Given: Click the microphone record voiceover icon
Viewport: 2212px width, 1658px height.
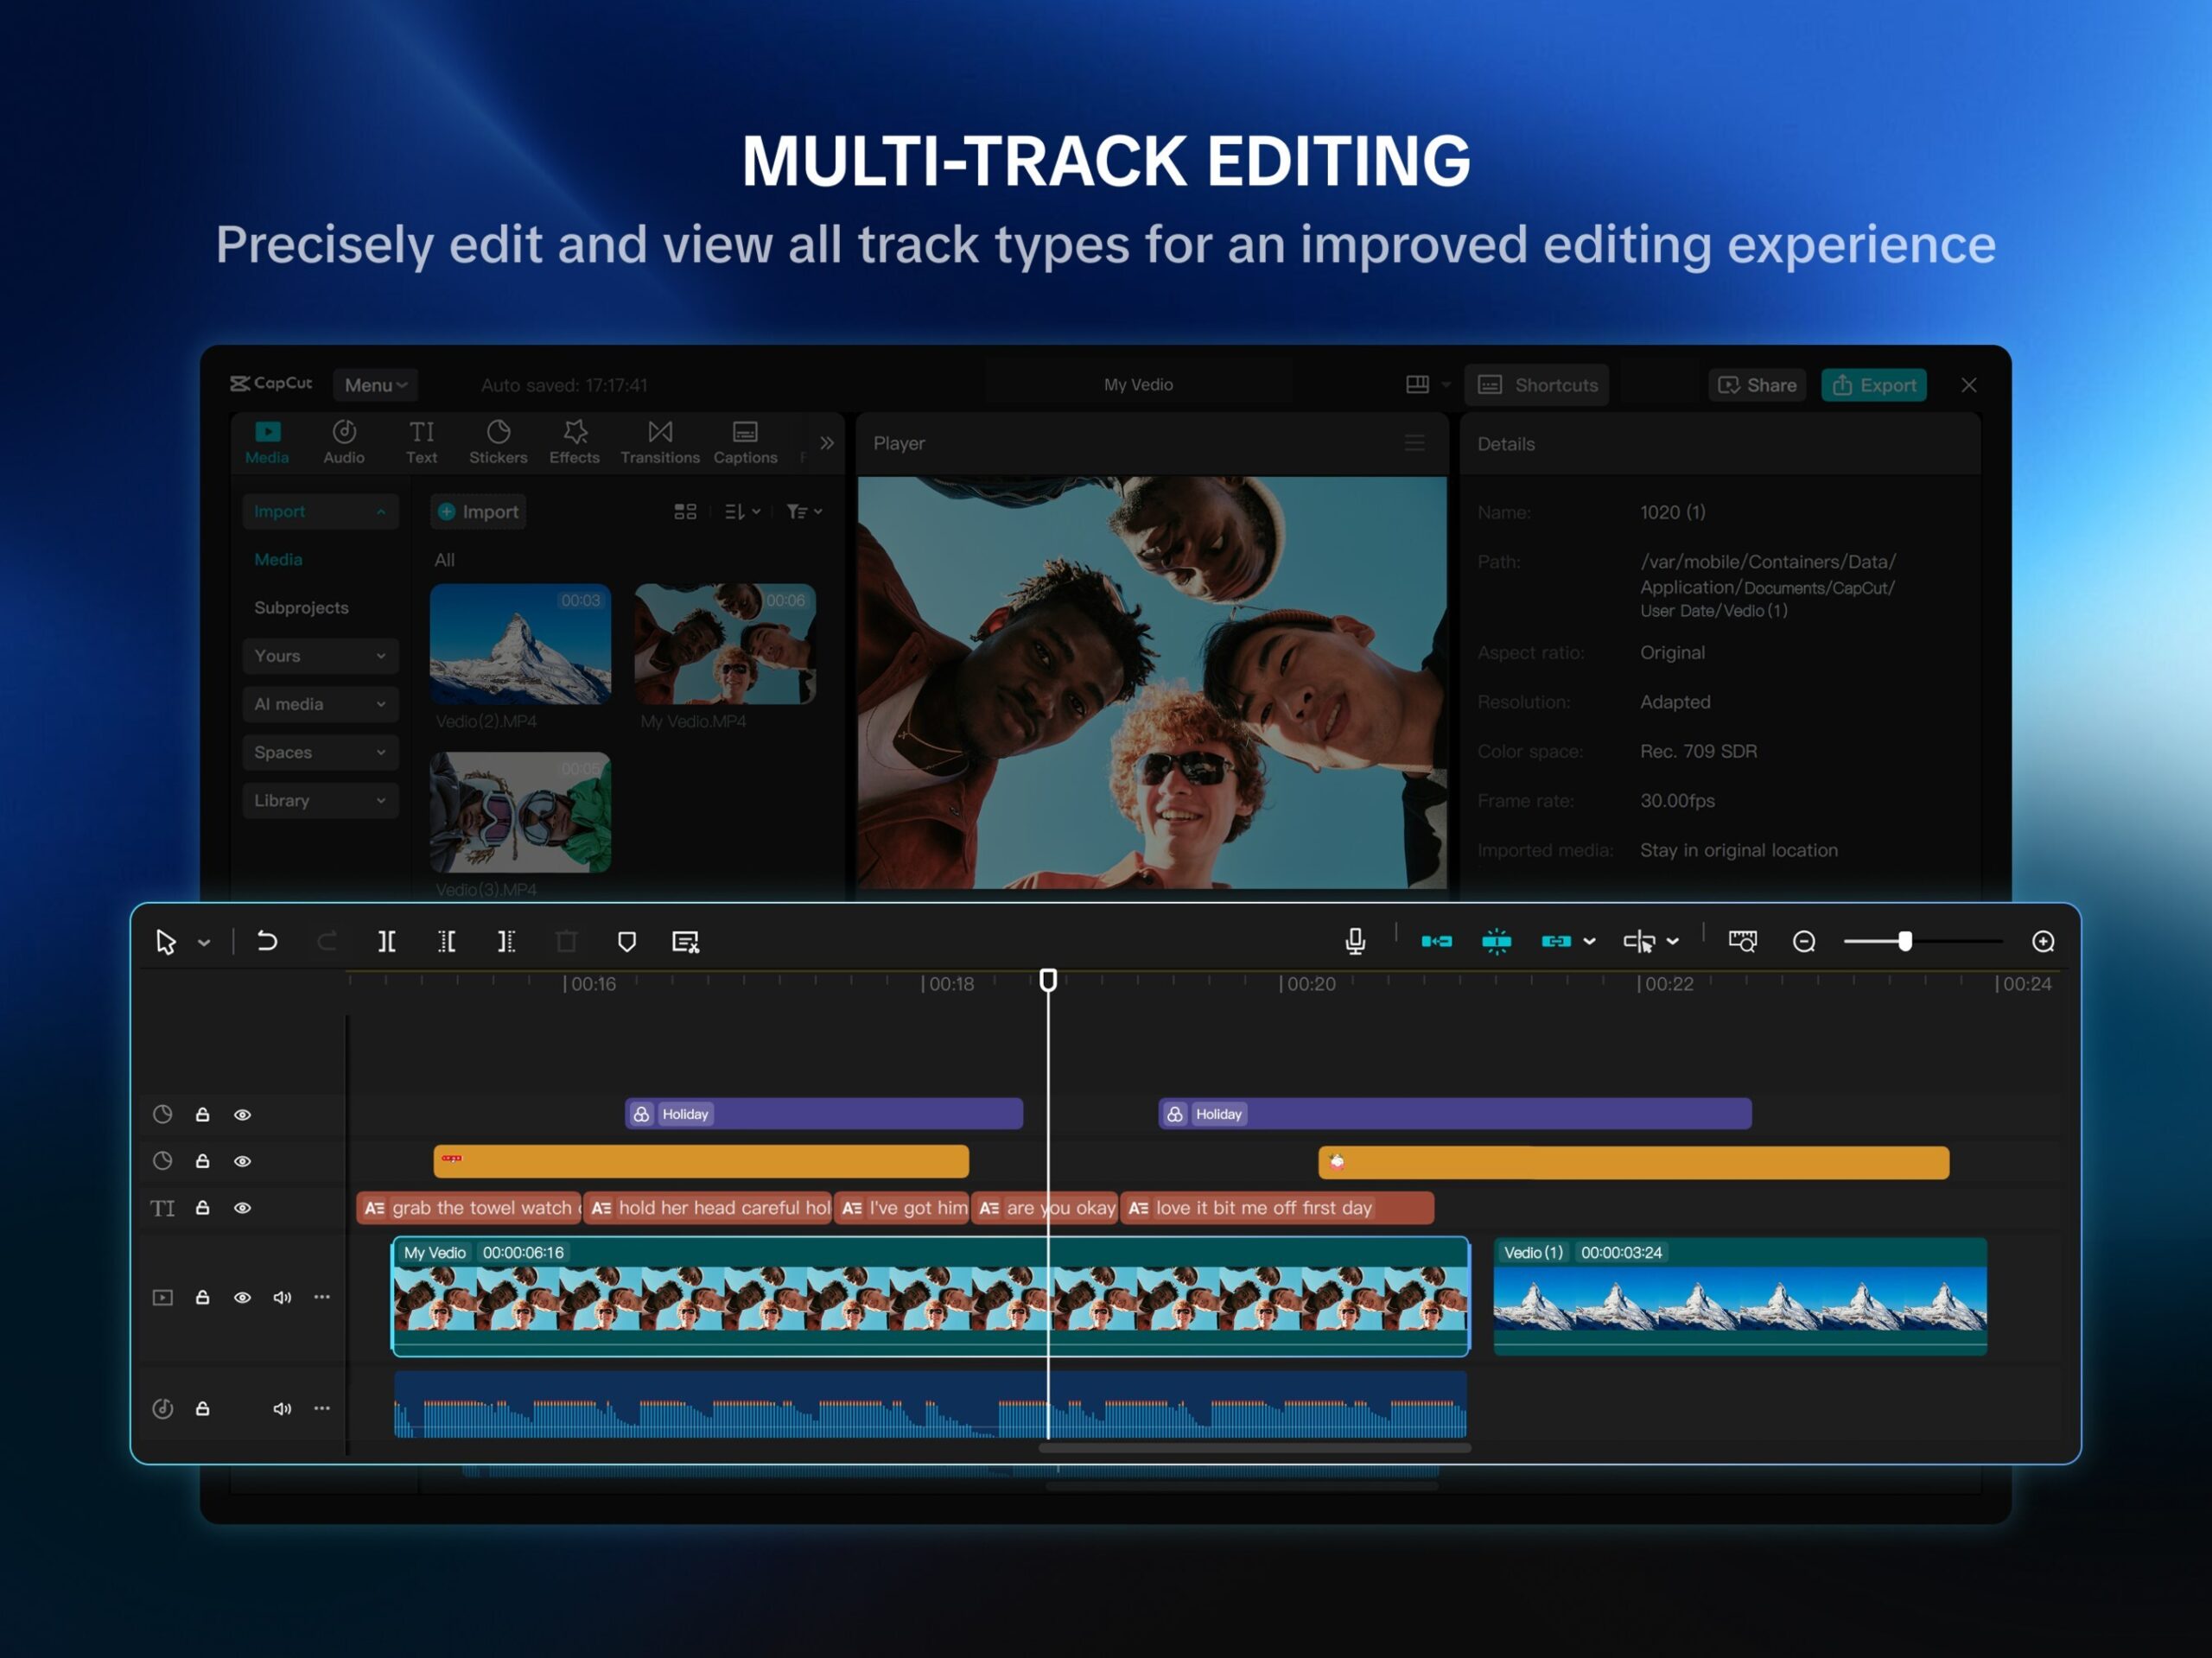Looking at the screenshot, I should [x=1355, y=941].
